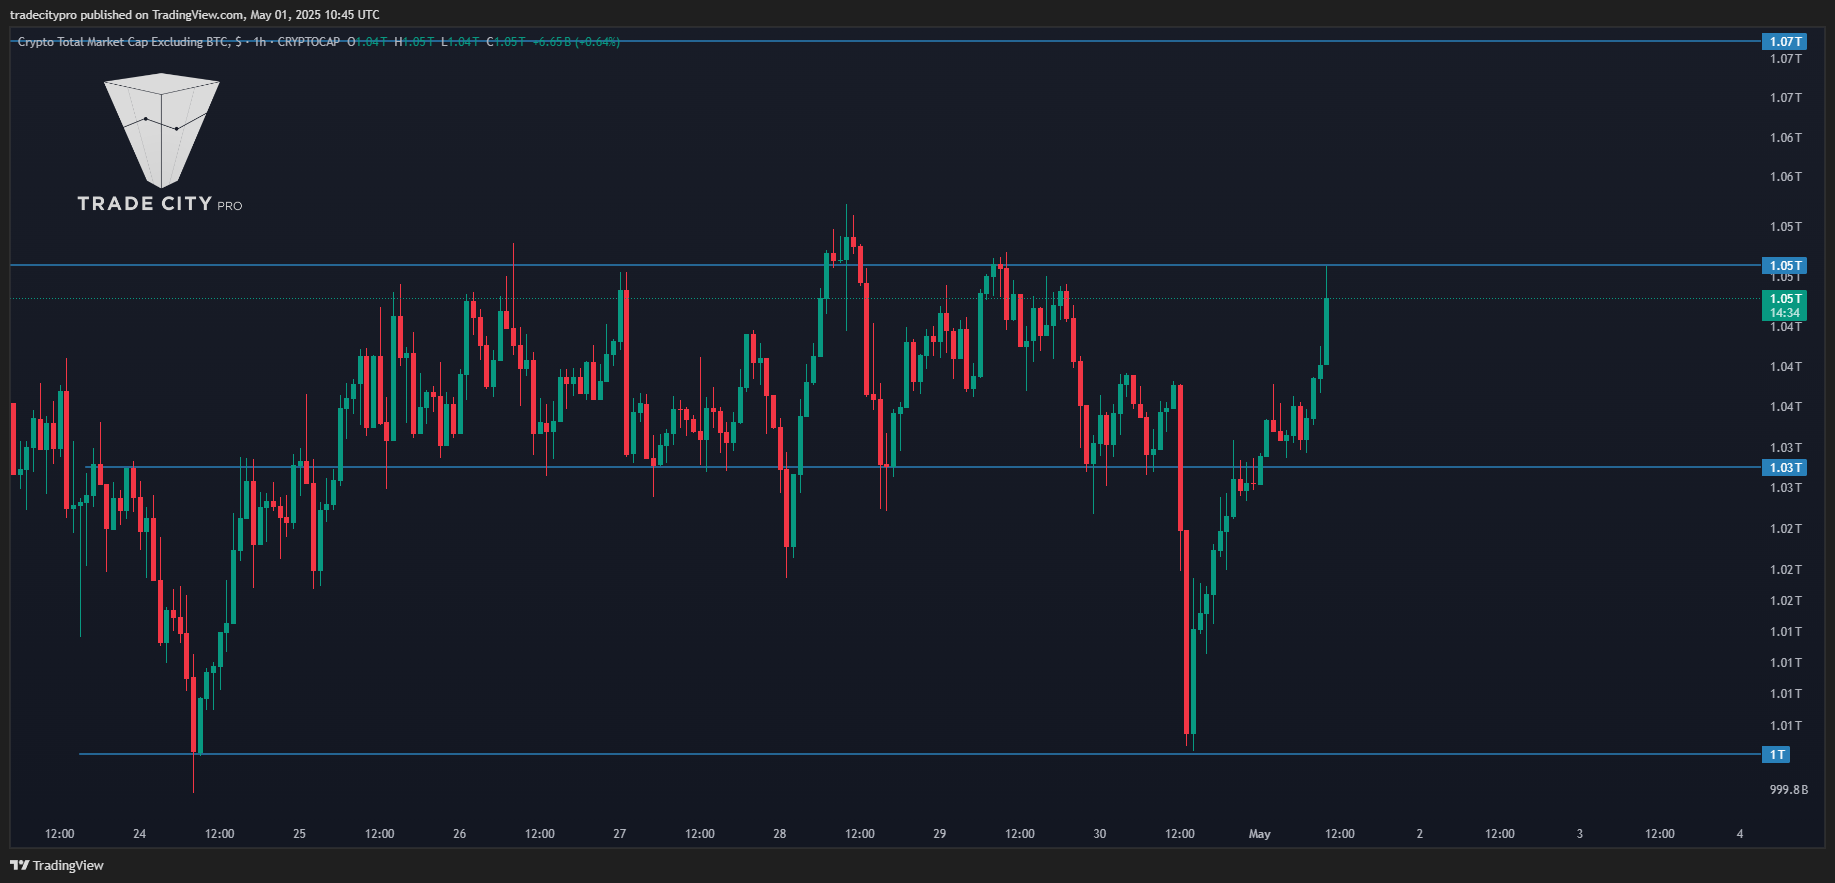The width and height of the screenshot is (1835, 883).
Task: Click the '4' date label on time axis
Action: (x=1739, y=834)
